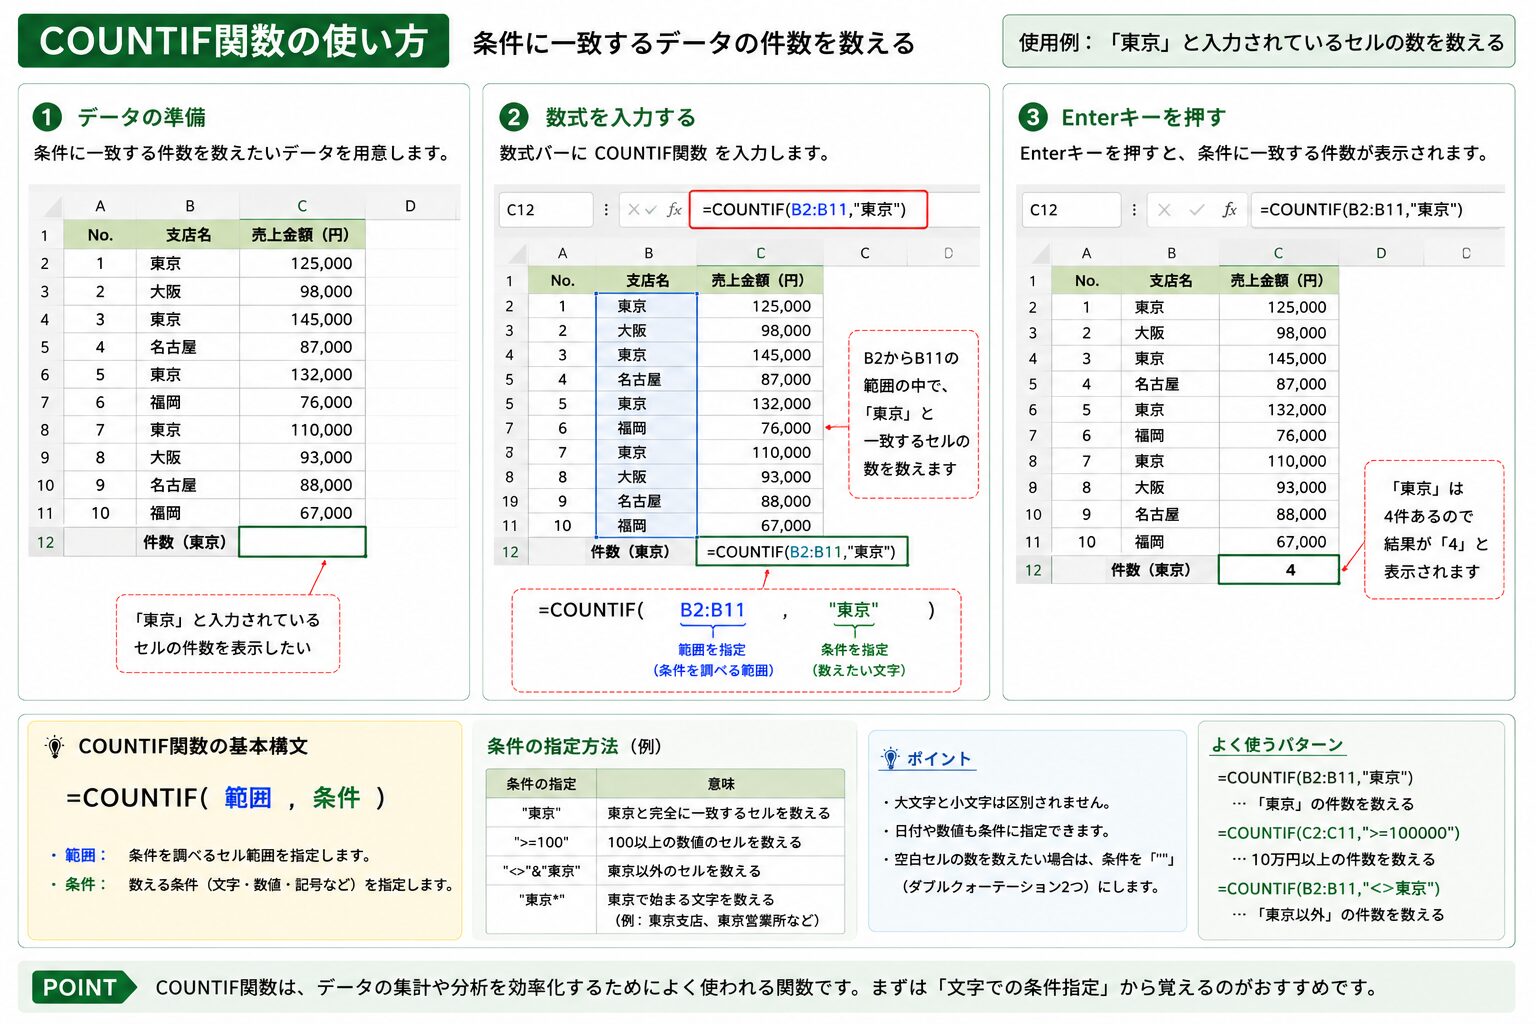Click the select-all corner in step 3 sheet
This screenshot has height=1024, width=1536.
click(x=1034, y=253)
